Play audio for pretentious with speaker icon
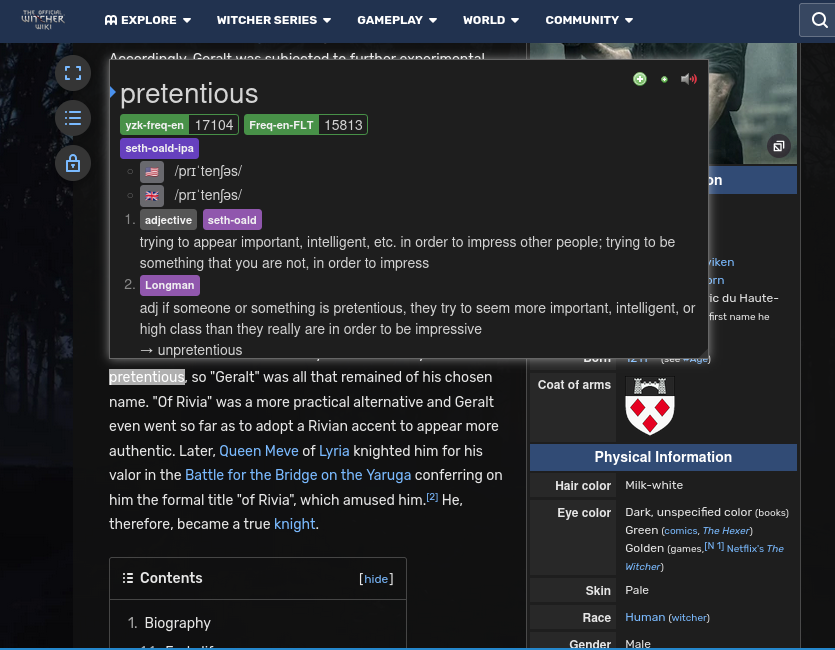 point(688,79)
